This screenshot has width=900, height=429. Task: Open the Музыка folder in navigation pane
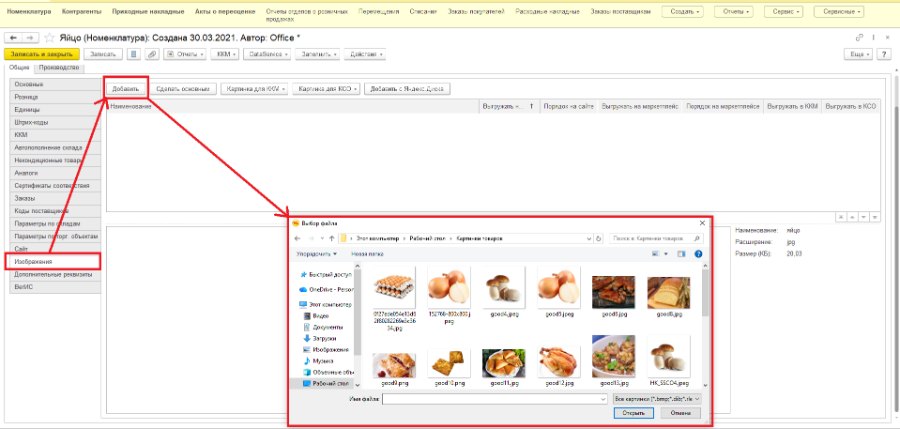tap(318, 361)
